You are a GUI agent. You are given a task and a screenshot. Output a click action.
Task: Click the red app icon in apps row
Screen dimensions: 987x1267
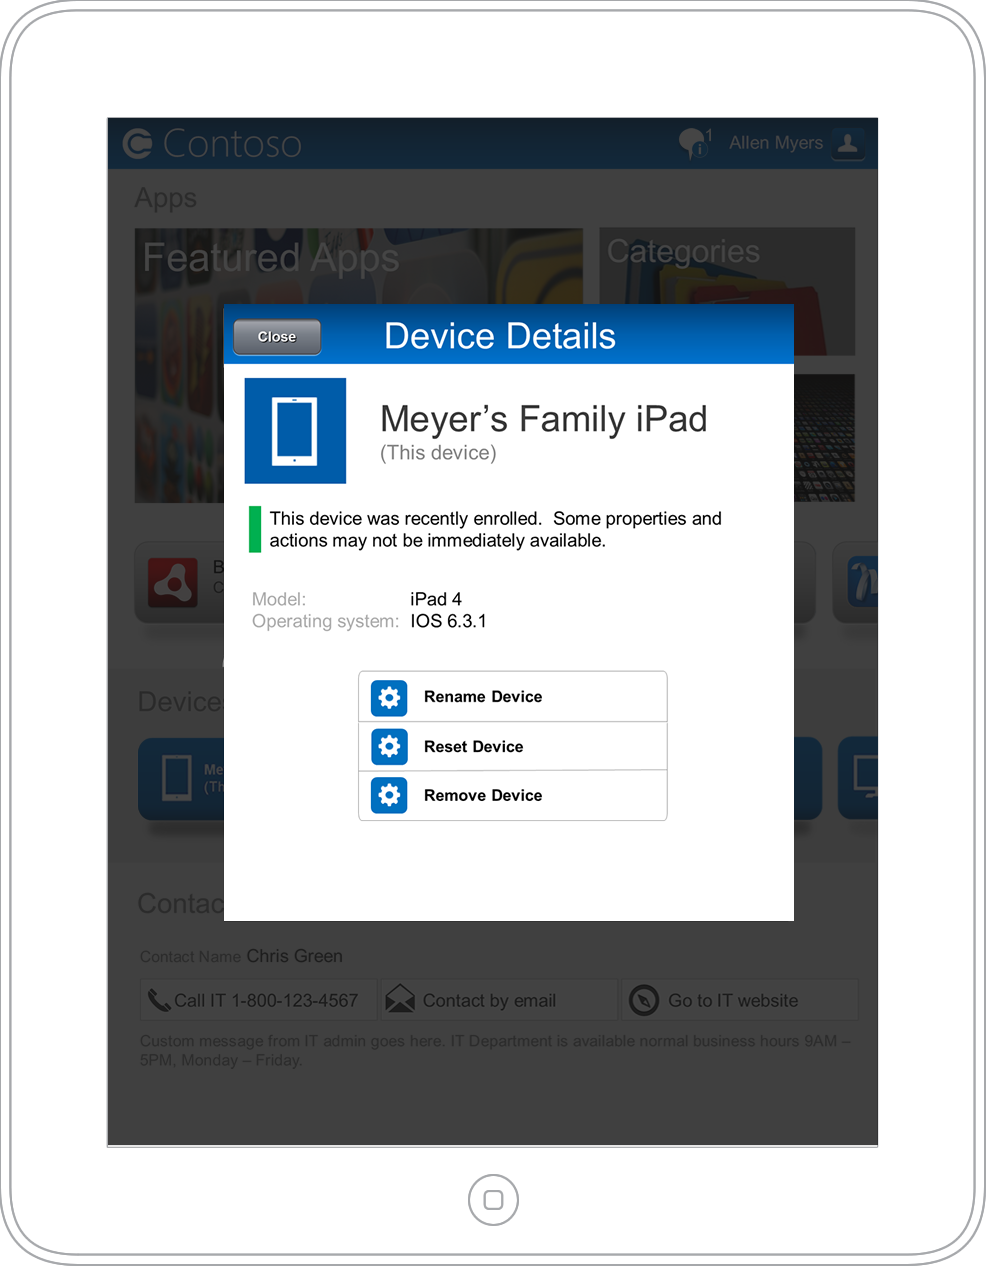pyautogui.click(x=173, y=583)
